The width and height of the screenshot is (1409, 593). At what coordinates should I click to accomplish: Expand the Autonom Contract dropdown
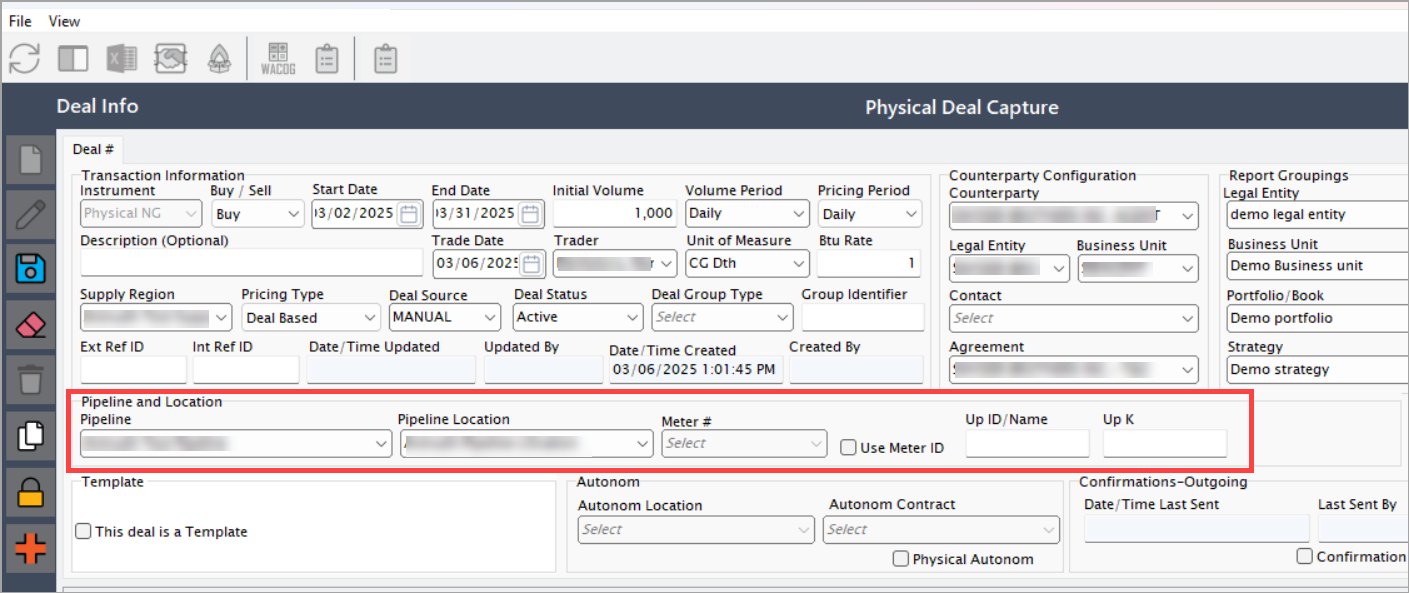coord(941,530)
